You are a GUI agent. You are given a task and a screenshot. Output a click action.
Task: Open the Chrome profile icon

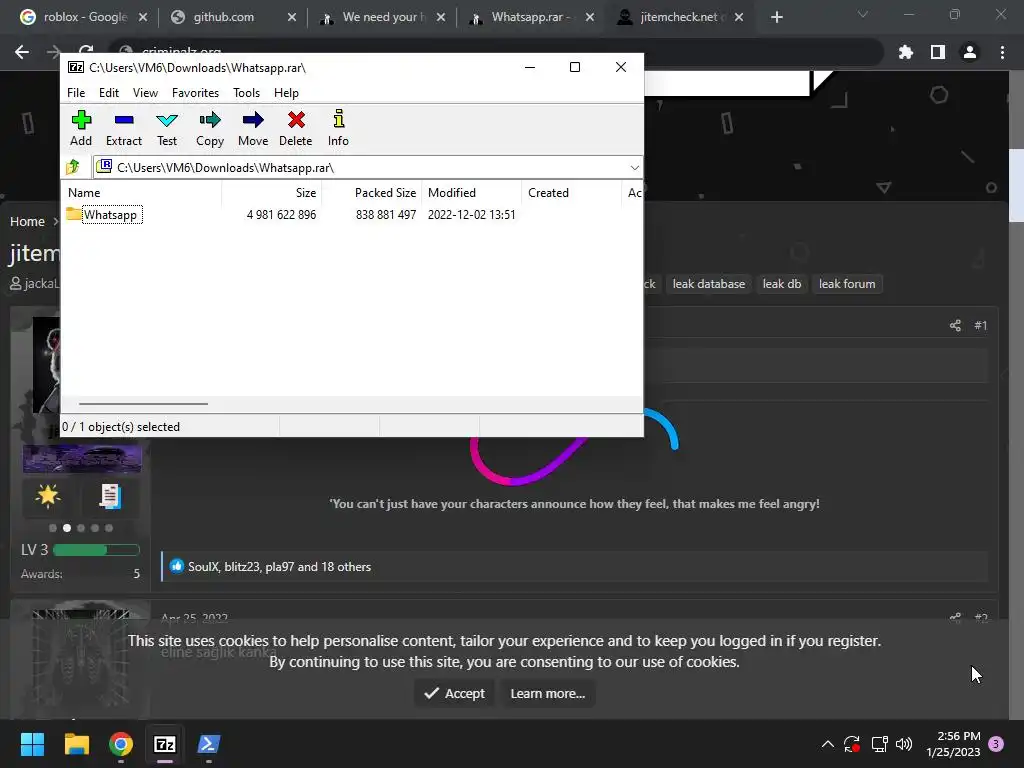coord(970,52)
